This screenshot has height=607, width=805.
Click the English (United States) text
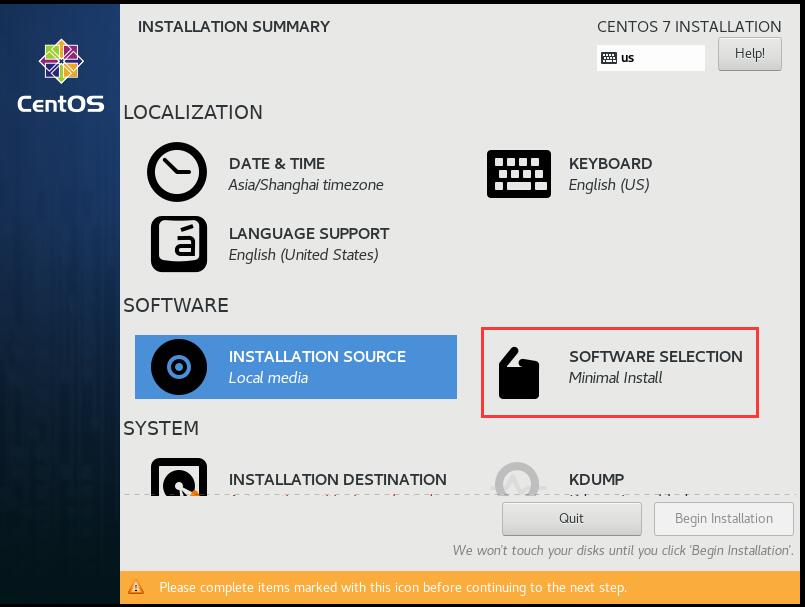[x=303, y=255]
